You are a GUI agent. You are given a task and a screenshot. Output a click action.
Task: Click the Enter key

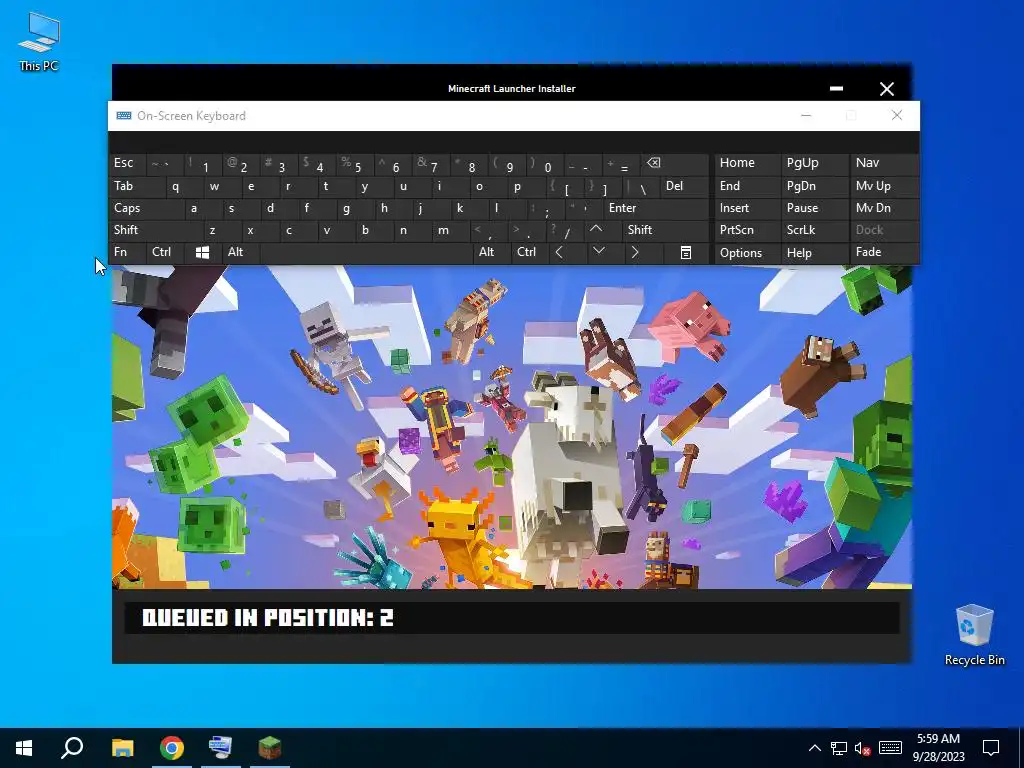point(656,208)
